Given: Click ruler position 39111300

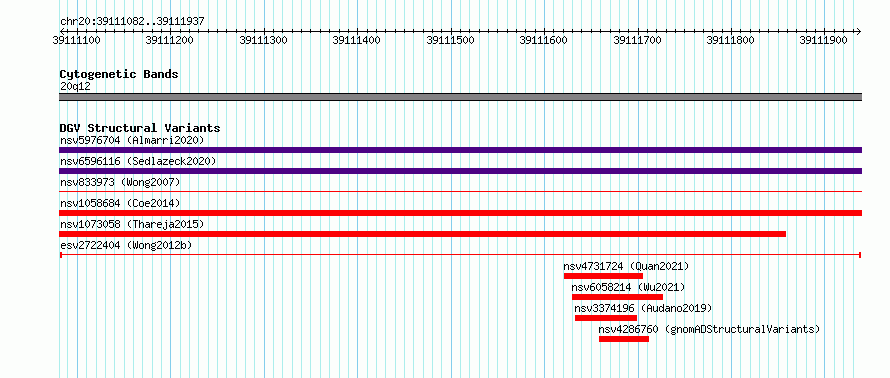Looking at the screenshot, I should [x=263, y=40].
